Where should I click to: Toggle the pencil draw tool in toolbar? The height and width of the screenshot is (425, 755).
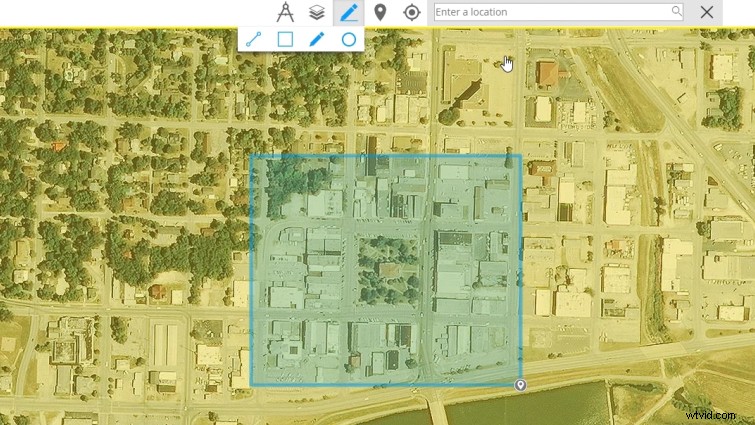coord(349,13)
